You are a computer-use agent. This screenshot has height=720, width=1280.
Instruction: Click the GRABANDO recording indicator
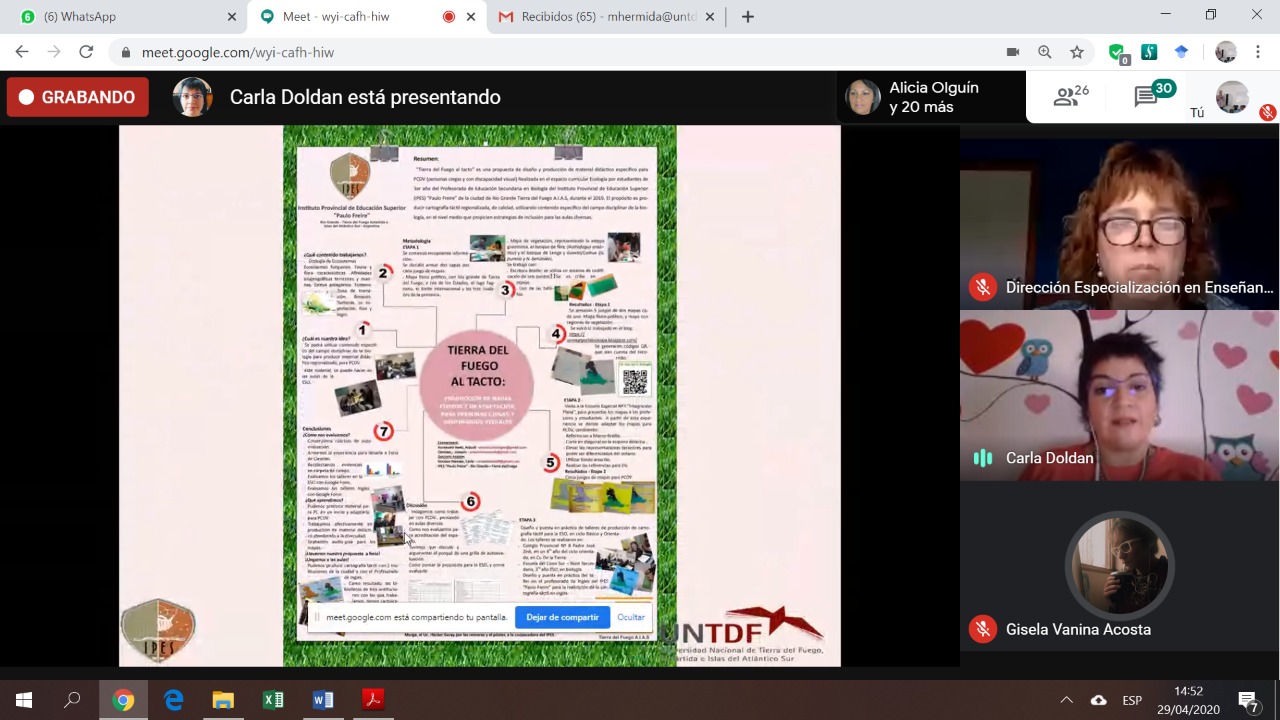[77, 97]
